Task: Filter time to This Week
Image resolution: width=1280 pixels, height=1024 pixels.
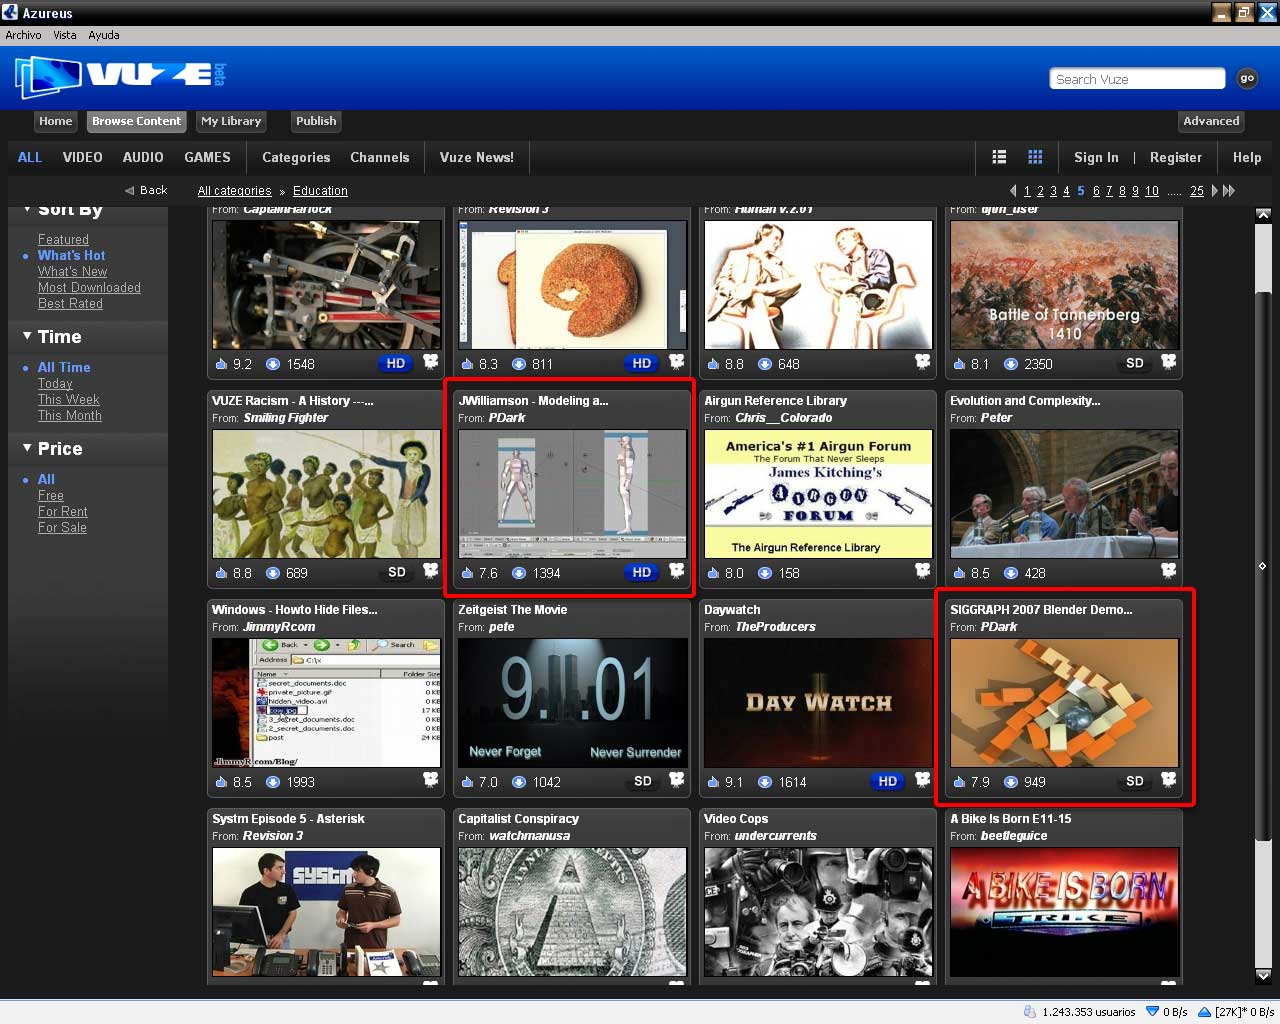Action: pos(69,399)
